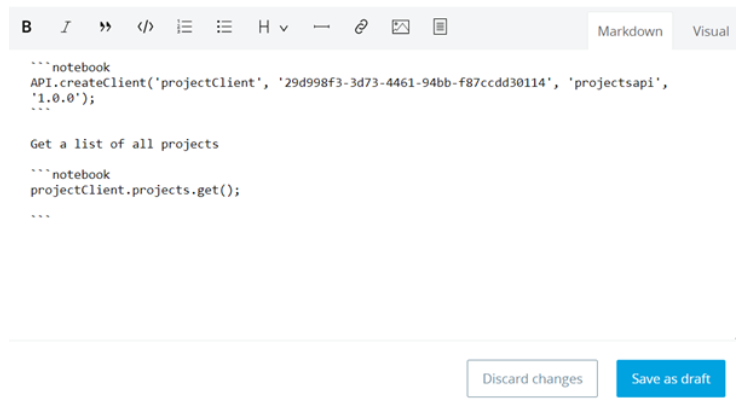Place cursor in empty editor area
This screenshot has width=750, height=412.
370,280
